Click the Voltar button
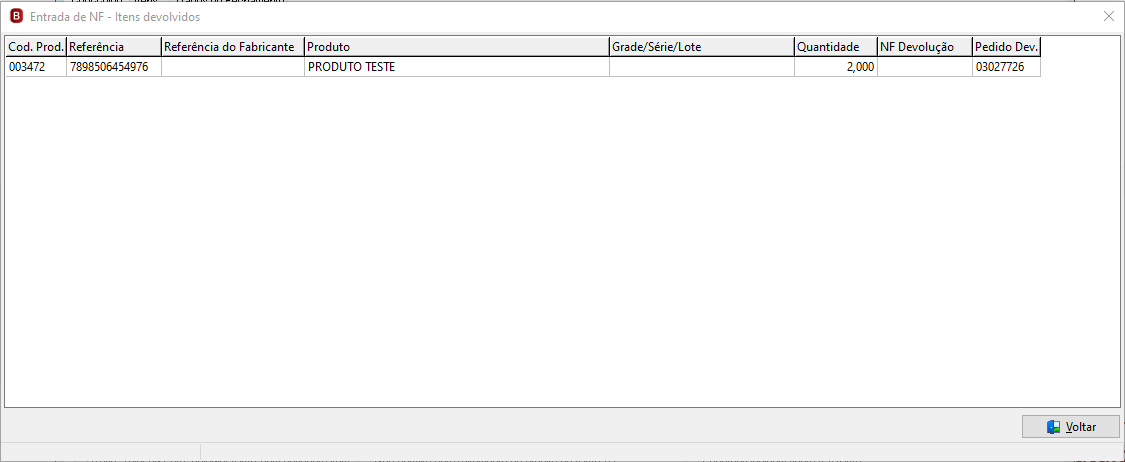1125x462 pixels. (x=1070, y=427)
